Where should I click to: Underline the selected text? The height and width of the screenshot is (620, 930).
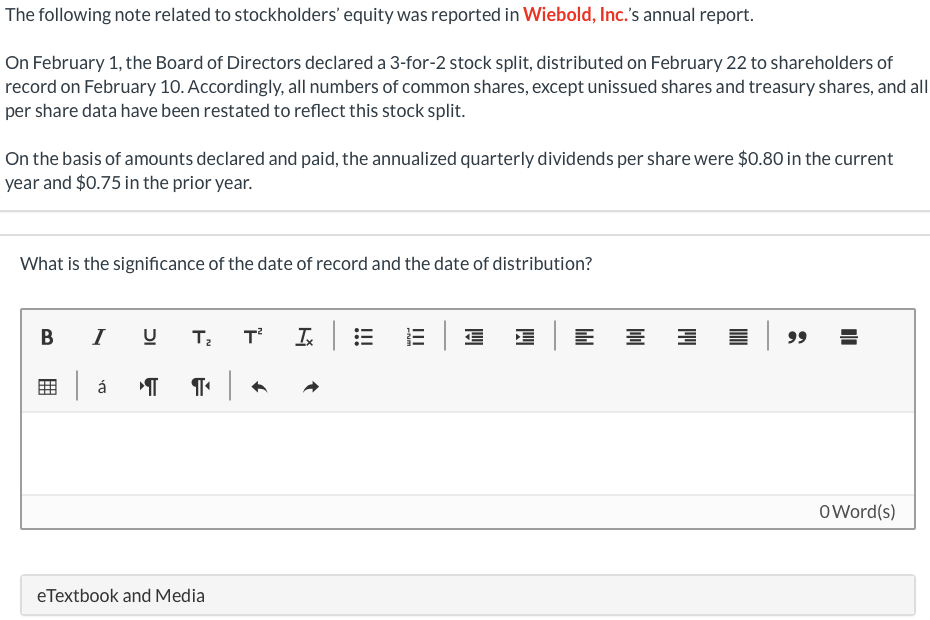point(150,337)
